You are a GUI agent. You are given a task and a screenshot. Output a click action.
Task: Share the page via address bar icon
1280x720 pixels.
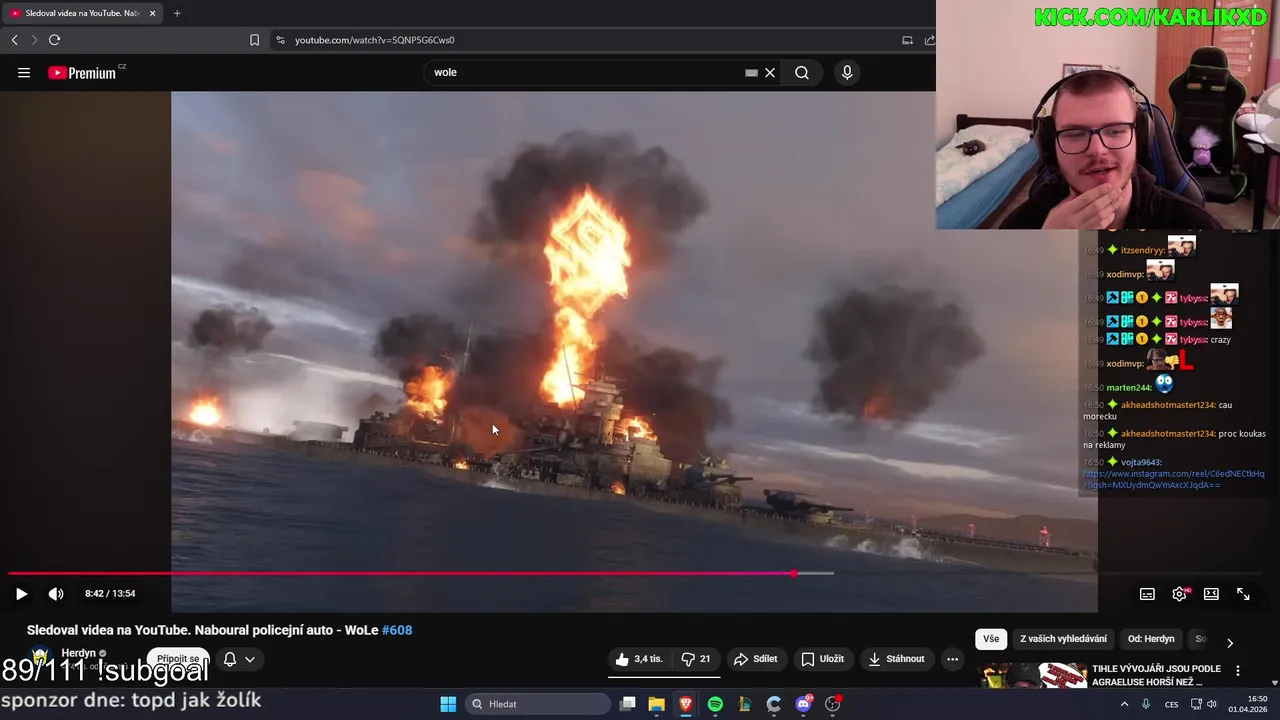pyautogui.click(x=929, y=40)
